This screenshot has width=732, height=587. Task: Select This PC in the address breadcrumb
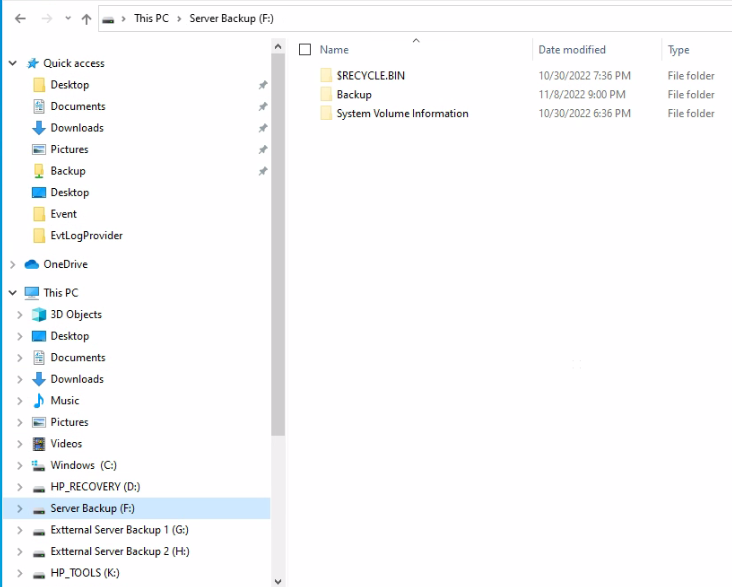point(151,18)
